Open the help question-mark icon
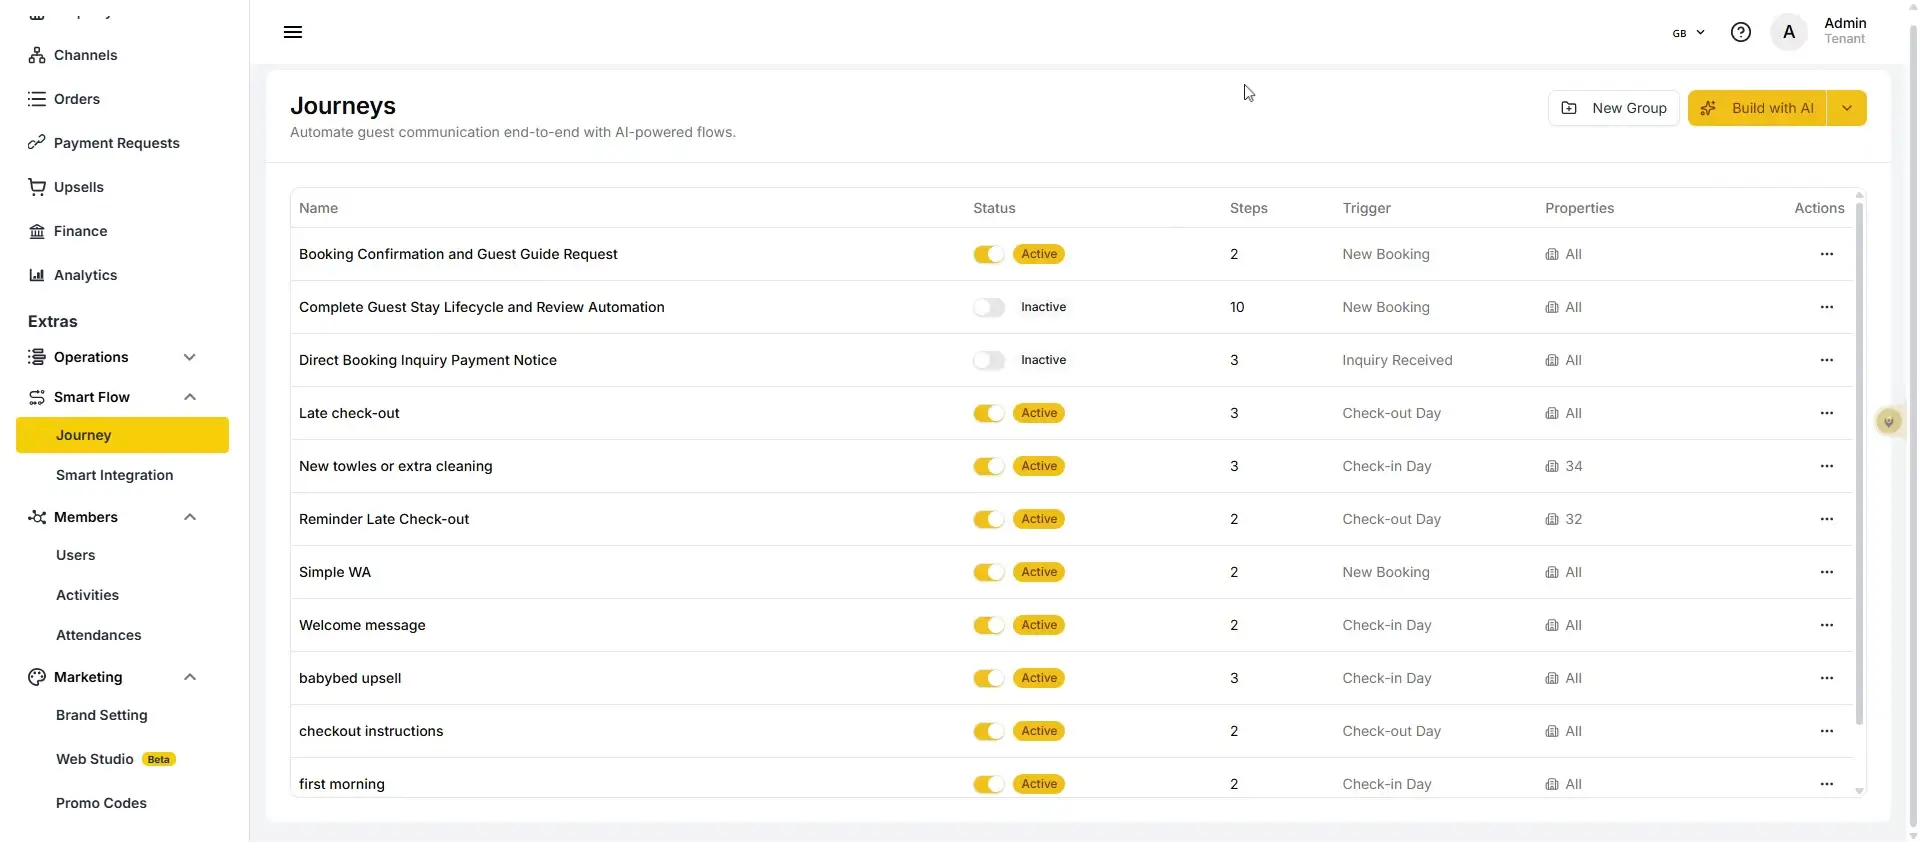Screen dimensions: 1920x842 pos(1741,32)
